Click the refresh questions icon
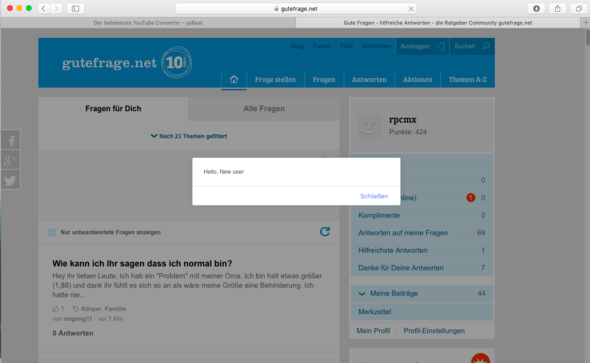This screenshot has height=363, width=590. pyautogui.click(x=325, y=232)
